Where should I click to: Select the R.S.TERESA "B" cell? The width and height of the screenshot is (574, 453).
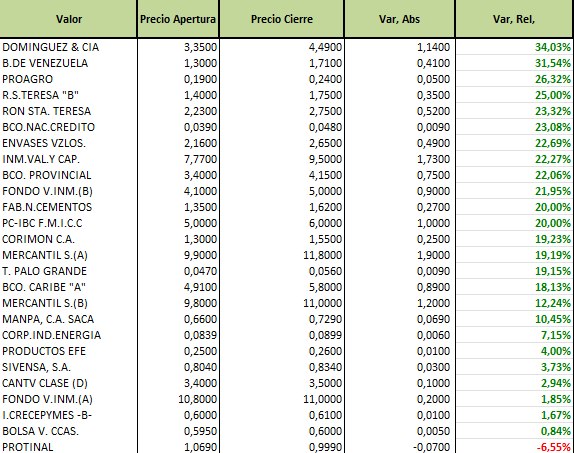click(68, 95)
